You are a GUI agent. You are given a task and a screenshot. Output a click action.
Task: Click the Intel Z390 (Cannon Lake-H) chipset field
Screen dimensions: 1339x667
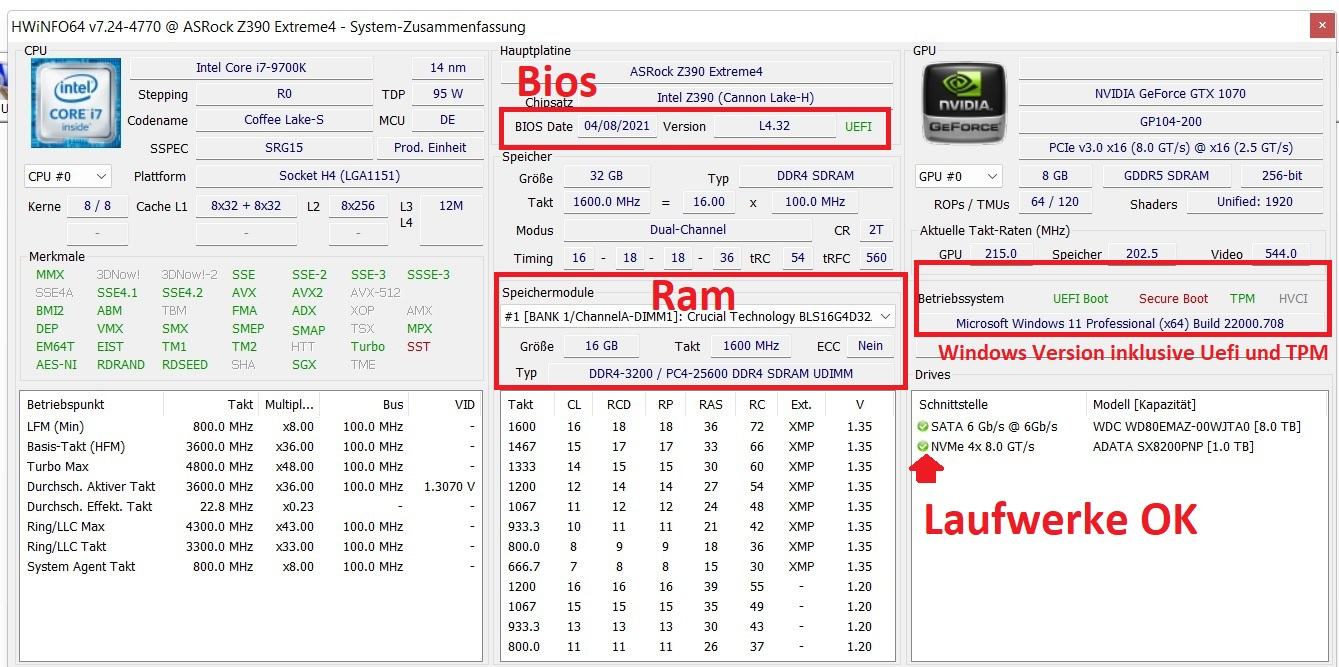coord(734,98)
